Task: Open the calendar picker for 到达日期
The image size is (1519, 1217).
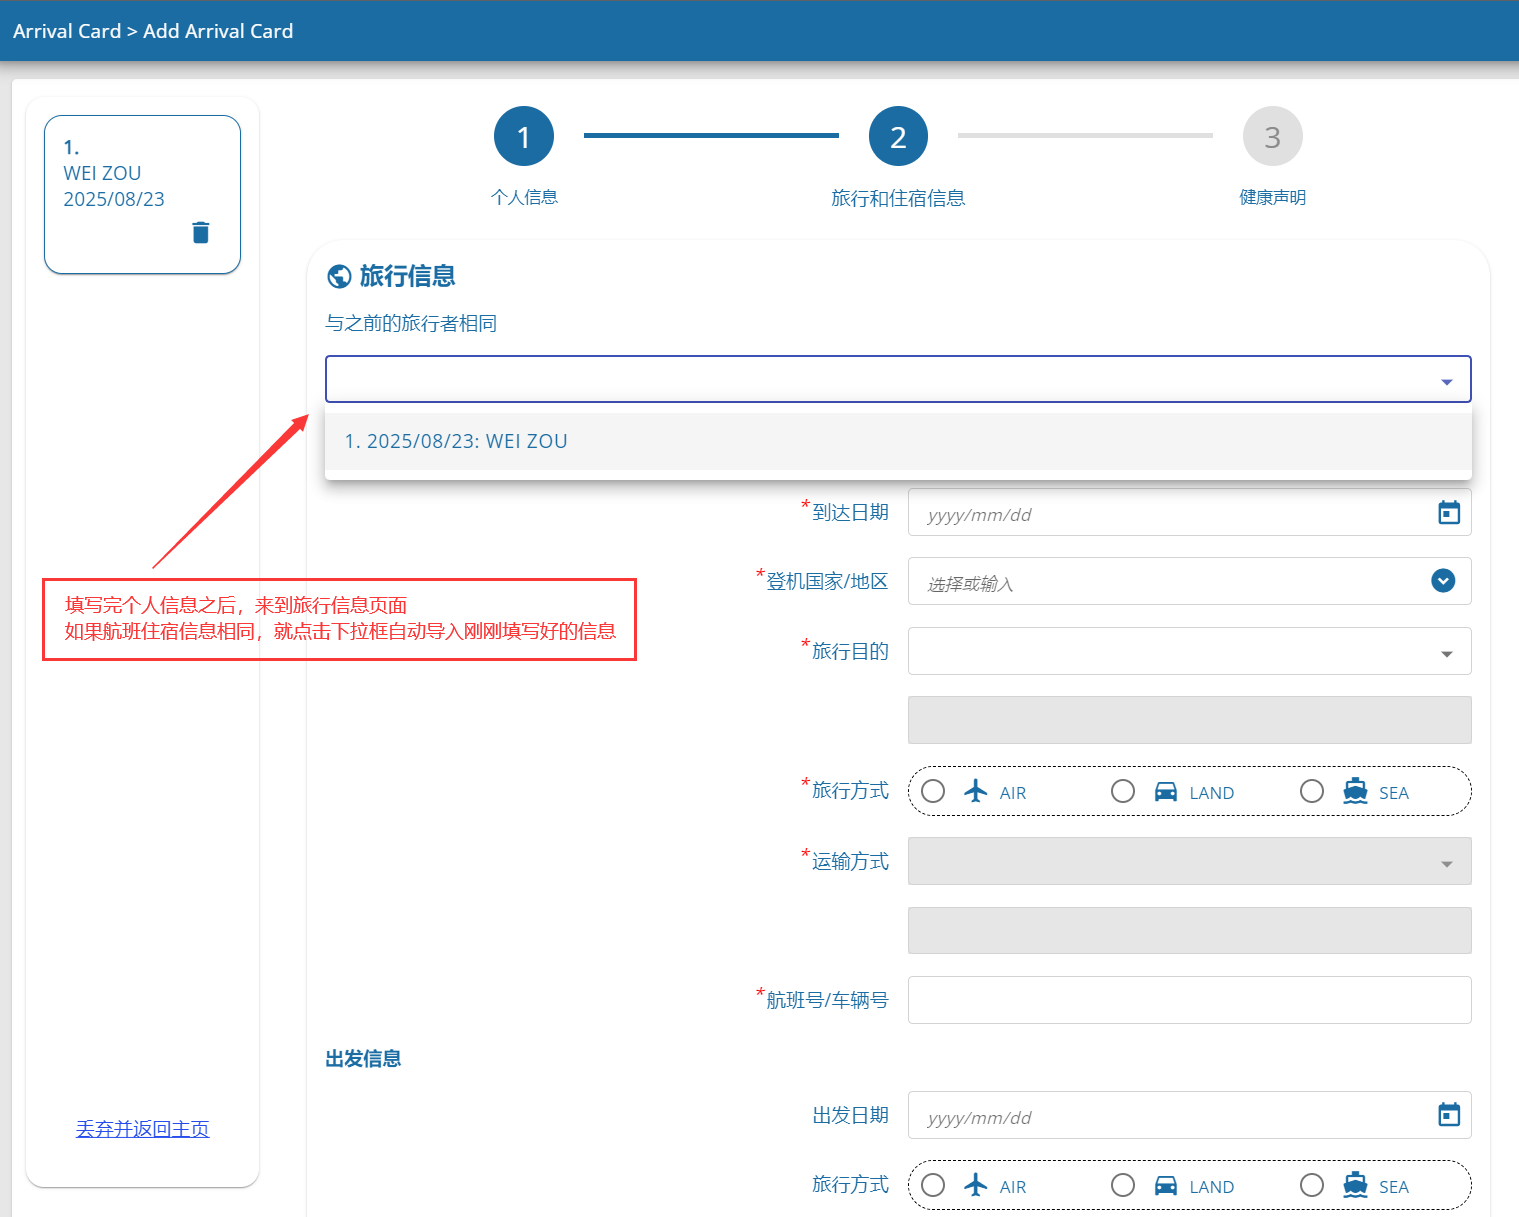Action: pyautogui.click(x=1449, y=512)
